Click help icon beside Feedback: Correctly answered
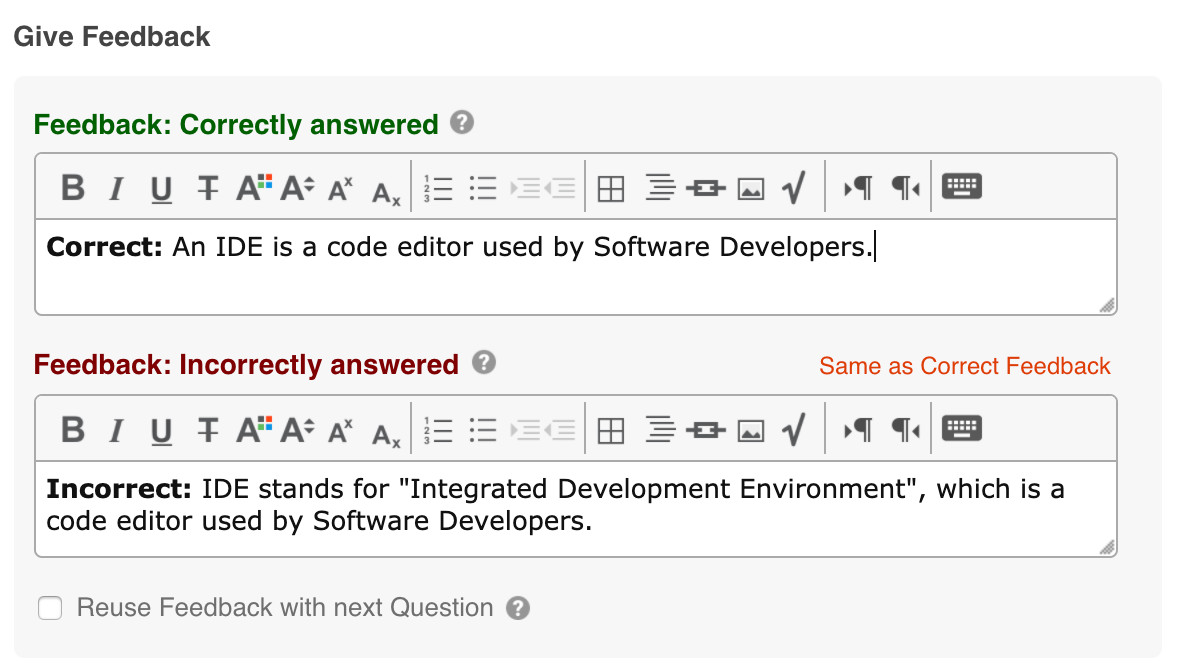 (461, 123)
